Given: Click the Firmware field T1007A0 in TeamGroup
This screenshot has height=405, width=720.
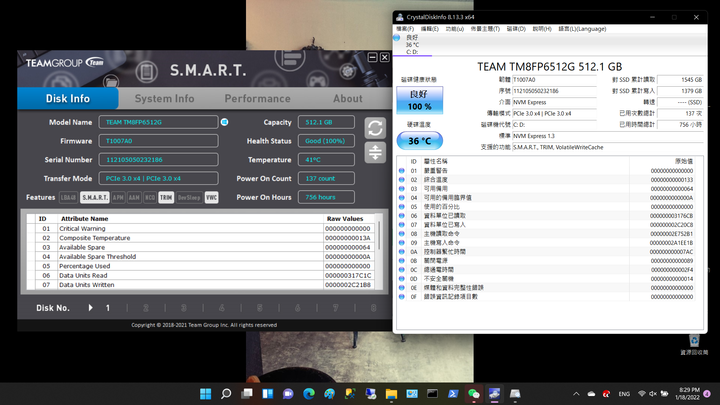Looking at the screenshot, I should (x=158, y=141).
